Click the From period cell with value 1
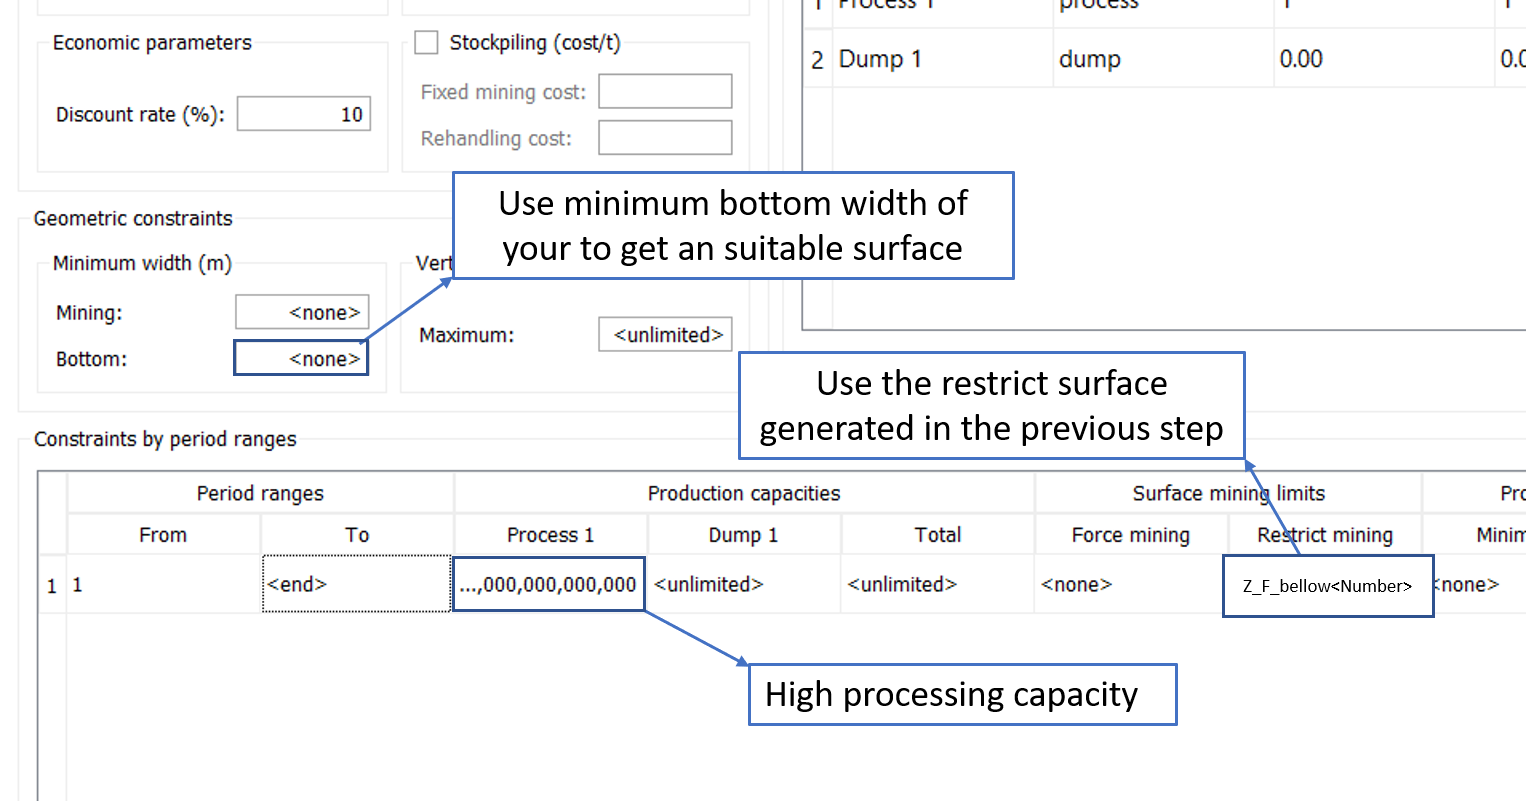Image resolution: width=1526 pixels, height=801 pixels. [x=162, y=584]
